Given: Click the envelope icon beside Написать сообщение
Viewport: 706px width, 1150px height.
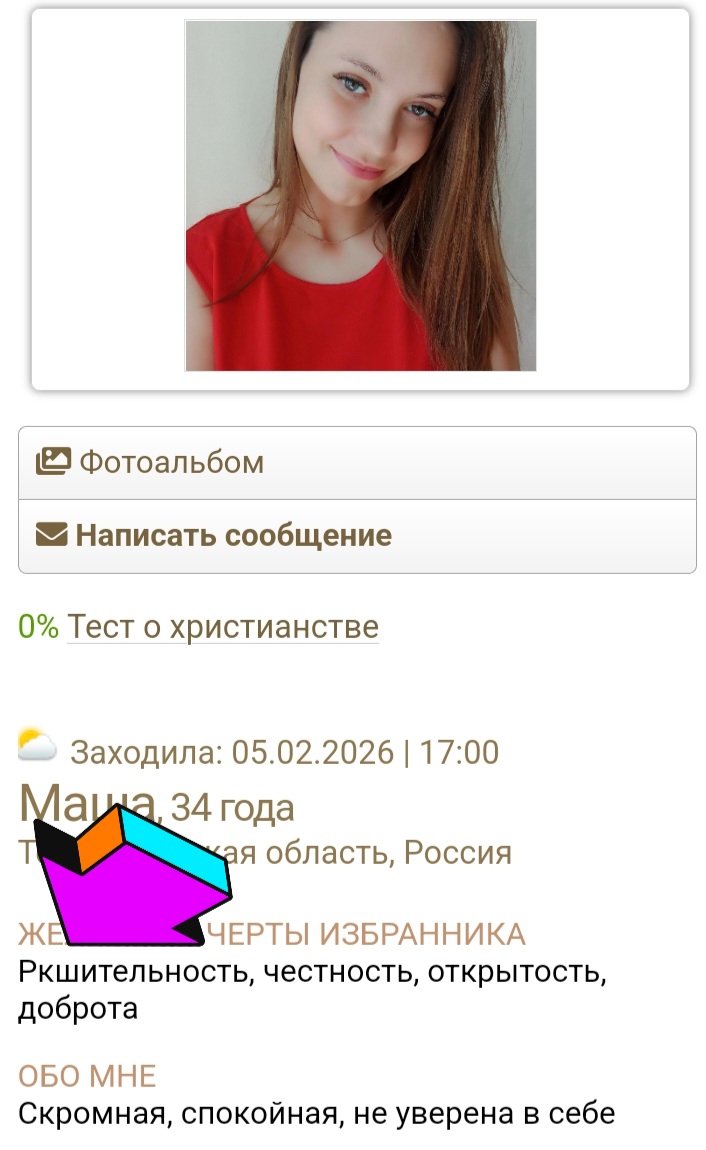Looking at the screenshot, I should pos(51,535).
